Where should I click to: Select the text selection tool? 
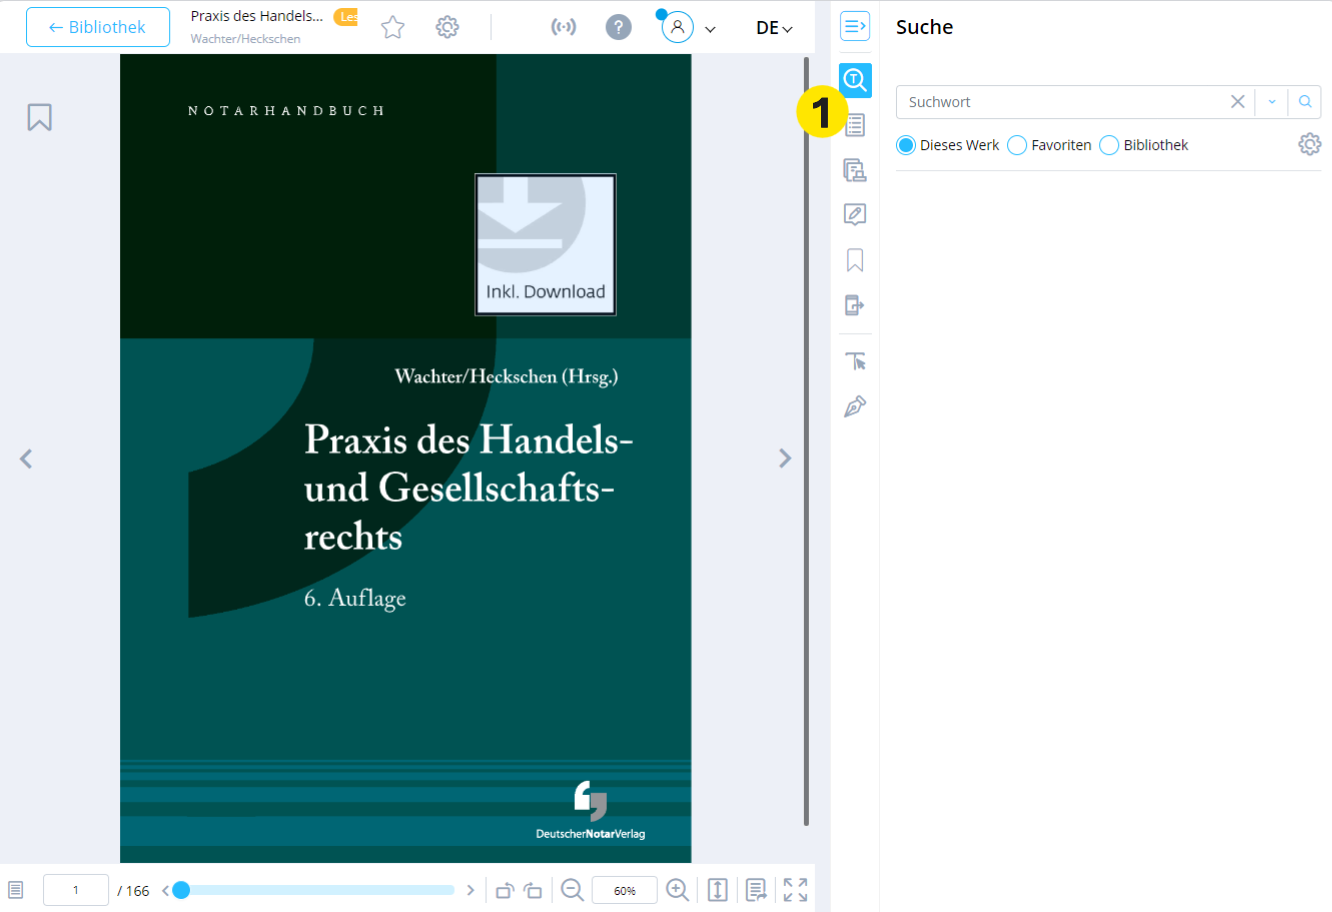tap(855, 361)
